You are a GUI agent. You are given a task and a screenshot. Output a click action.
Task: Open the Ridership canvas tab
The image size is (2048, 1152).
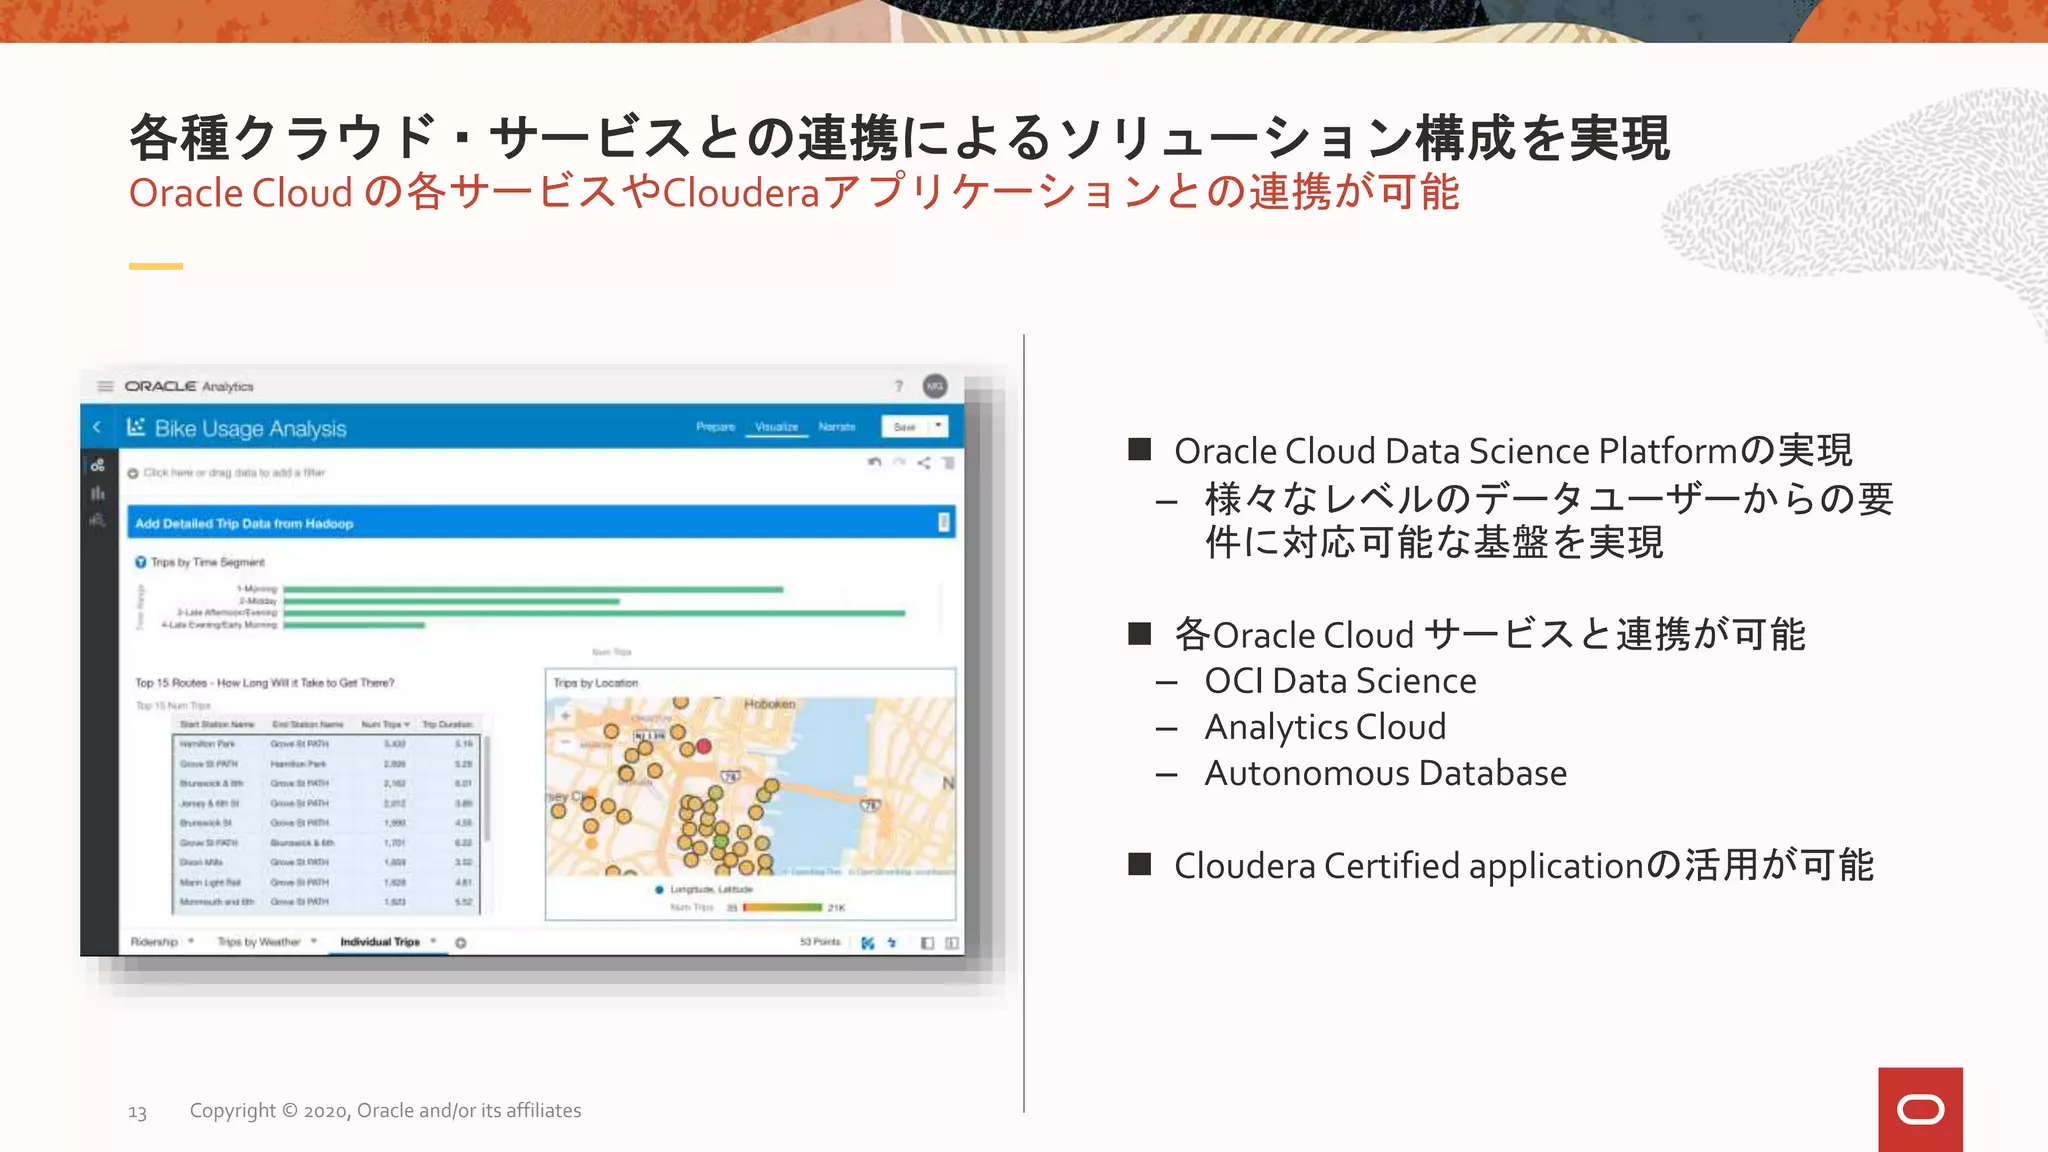(154, 941)
